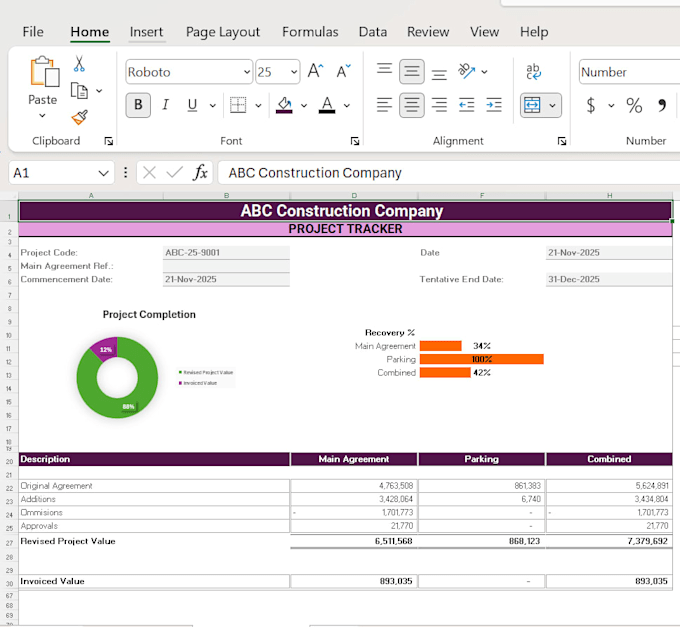Click project code cell ABC-25-9001
This screenshot has height=627, width=680.
226,252
